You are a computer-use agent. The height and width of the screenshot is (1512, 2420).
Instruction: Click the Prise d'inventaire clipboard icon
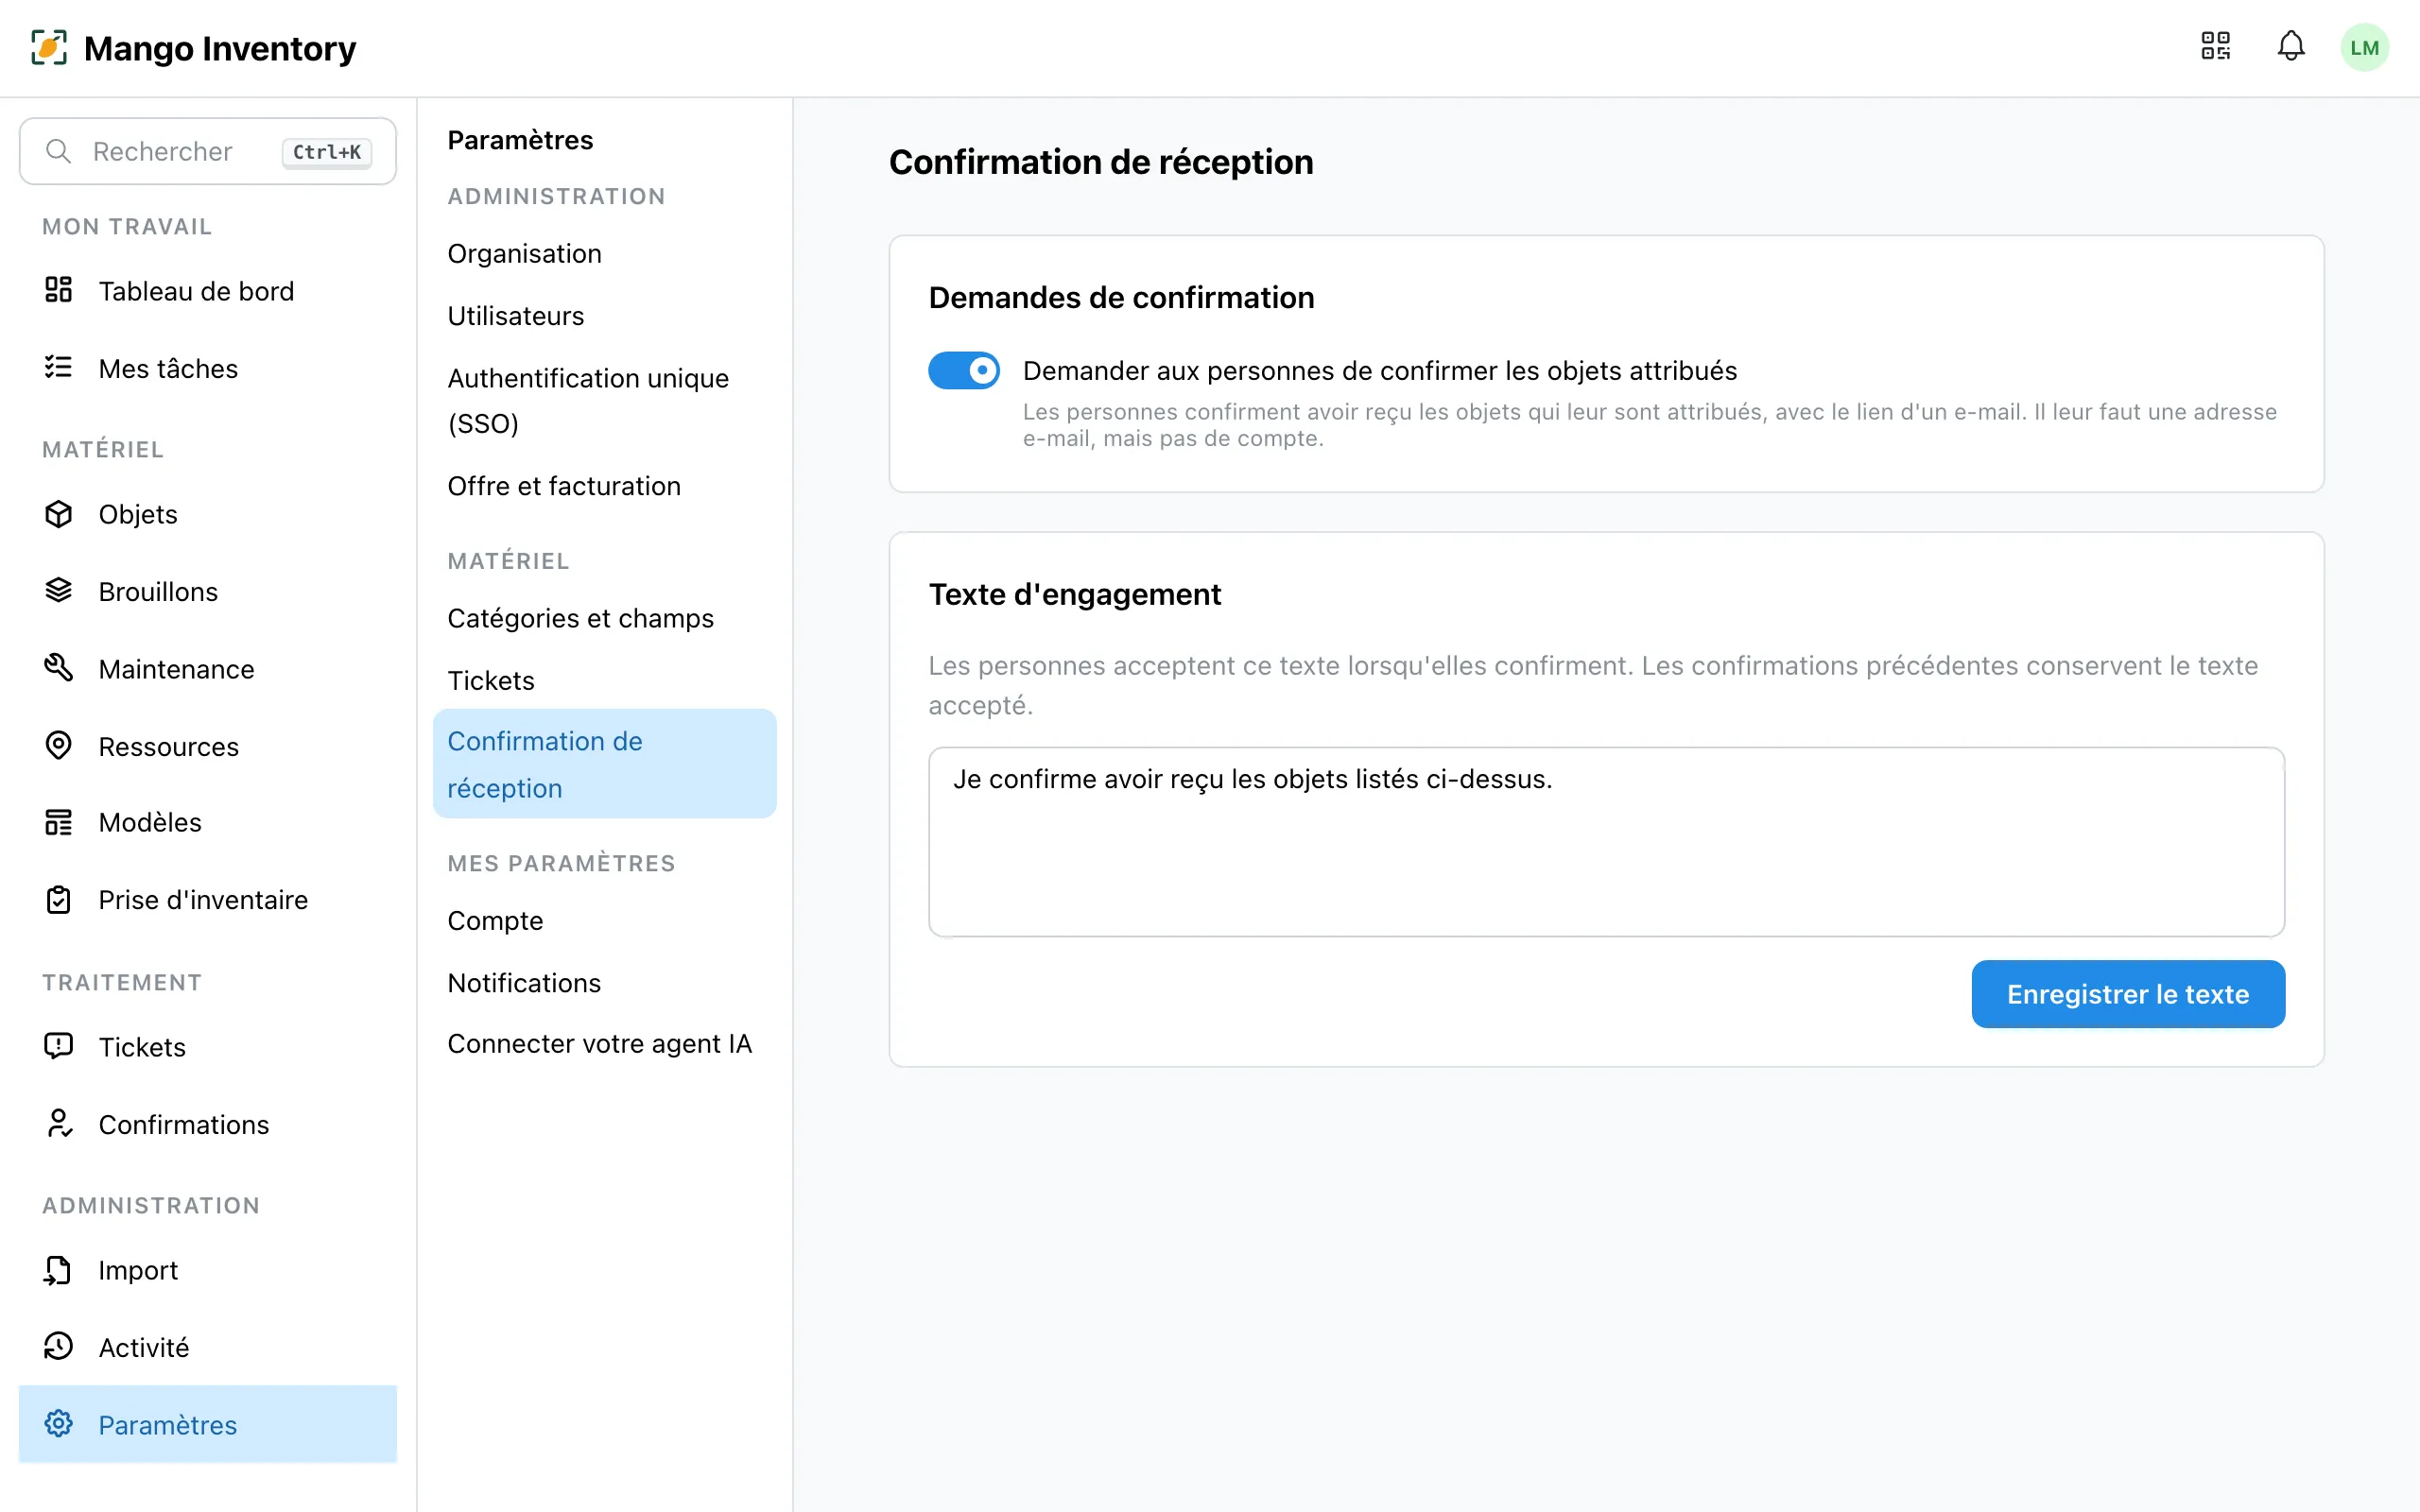coord(59,900)
